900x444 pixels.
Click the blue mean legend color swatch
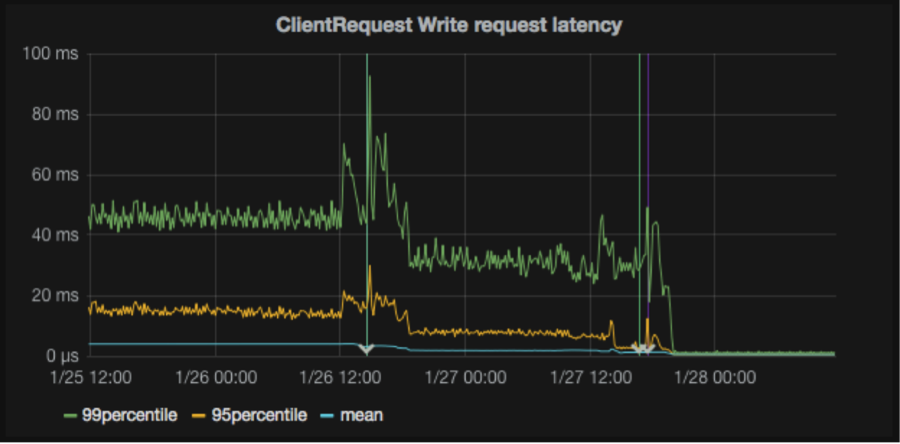click(329, 415)
